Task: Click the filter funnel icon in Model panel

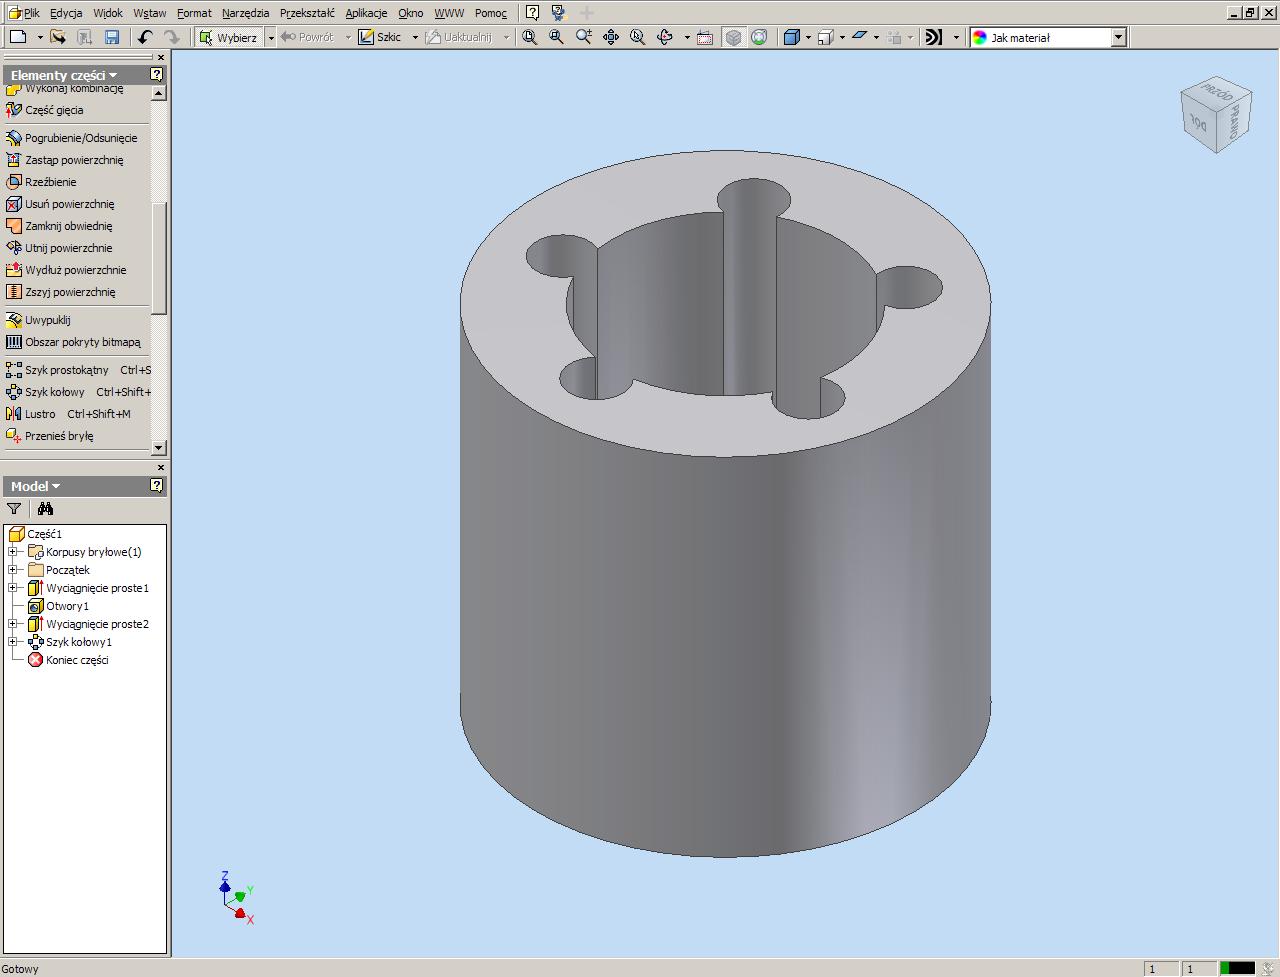Action: 14,509
